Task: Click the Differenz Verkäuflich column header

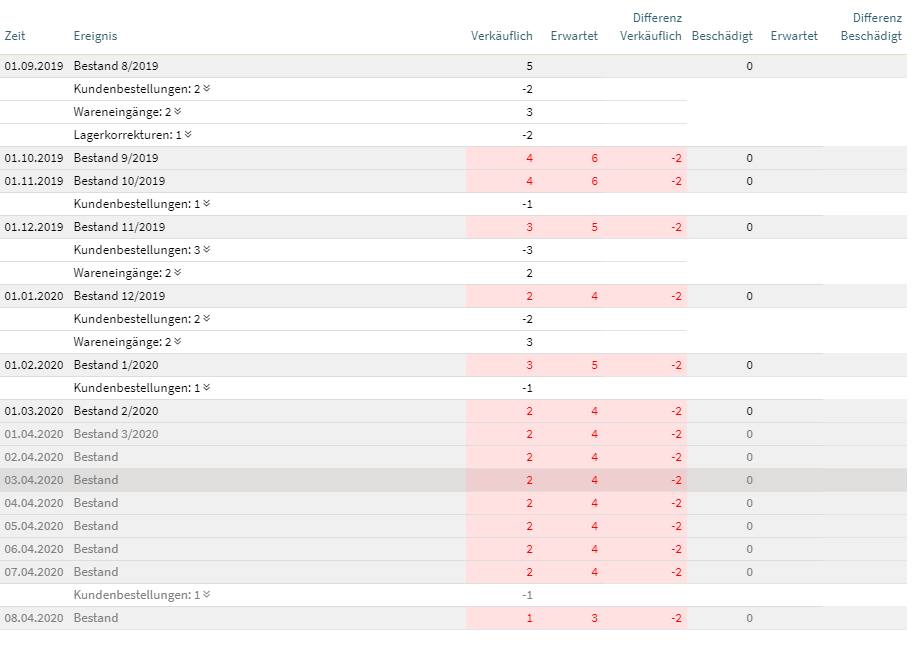Action: pos(652,27)
